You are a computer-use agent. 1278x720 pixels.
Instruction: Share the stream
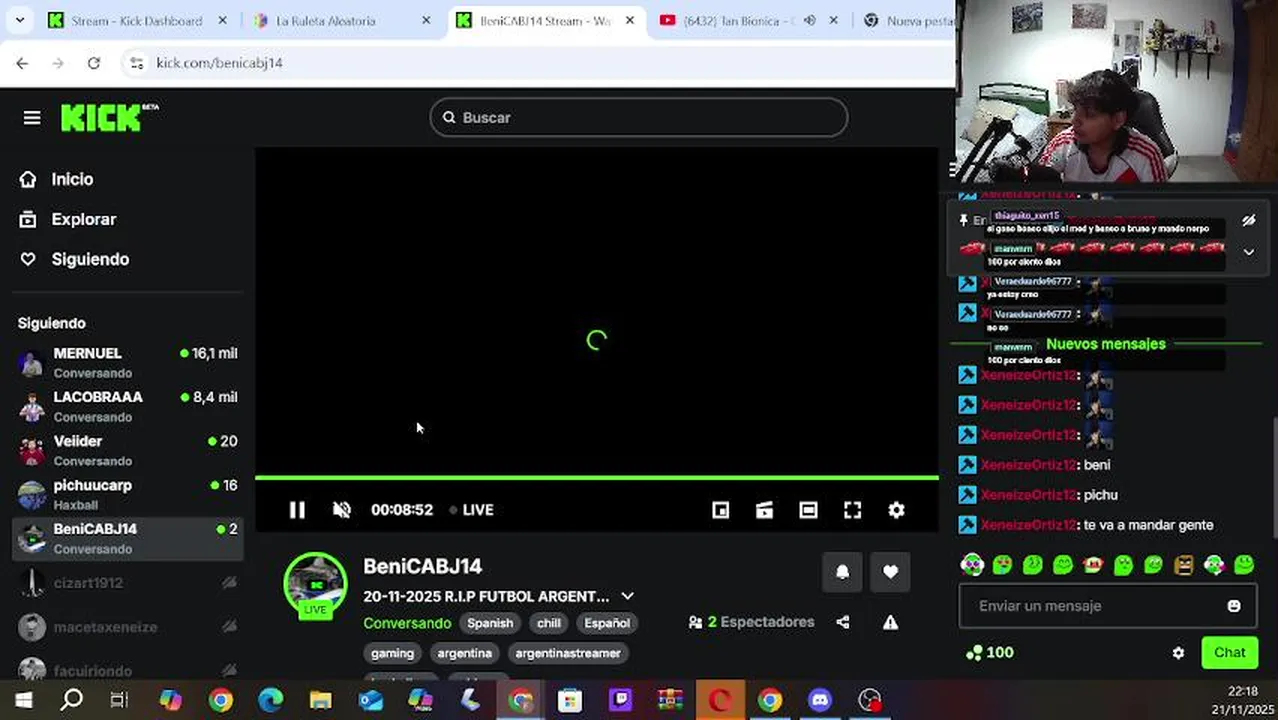842,622
